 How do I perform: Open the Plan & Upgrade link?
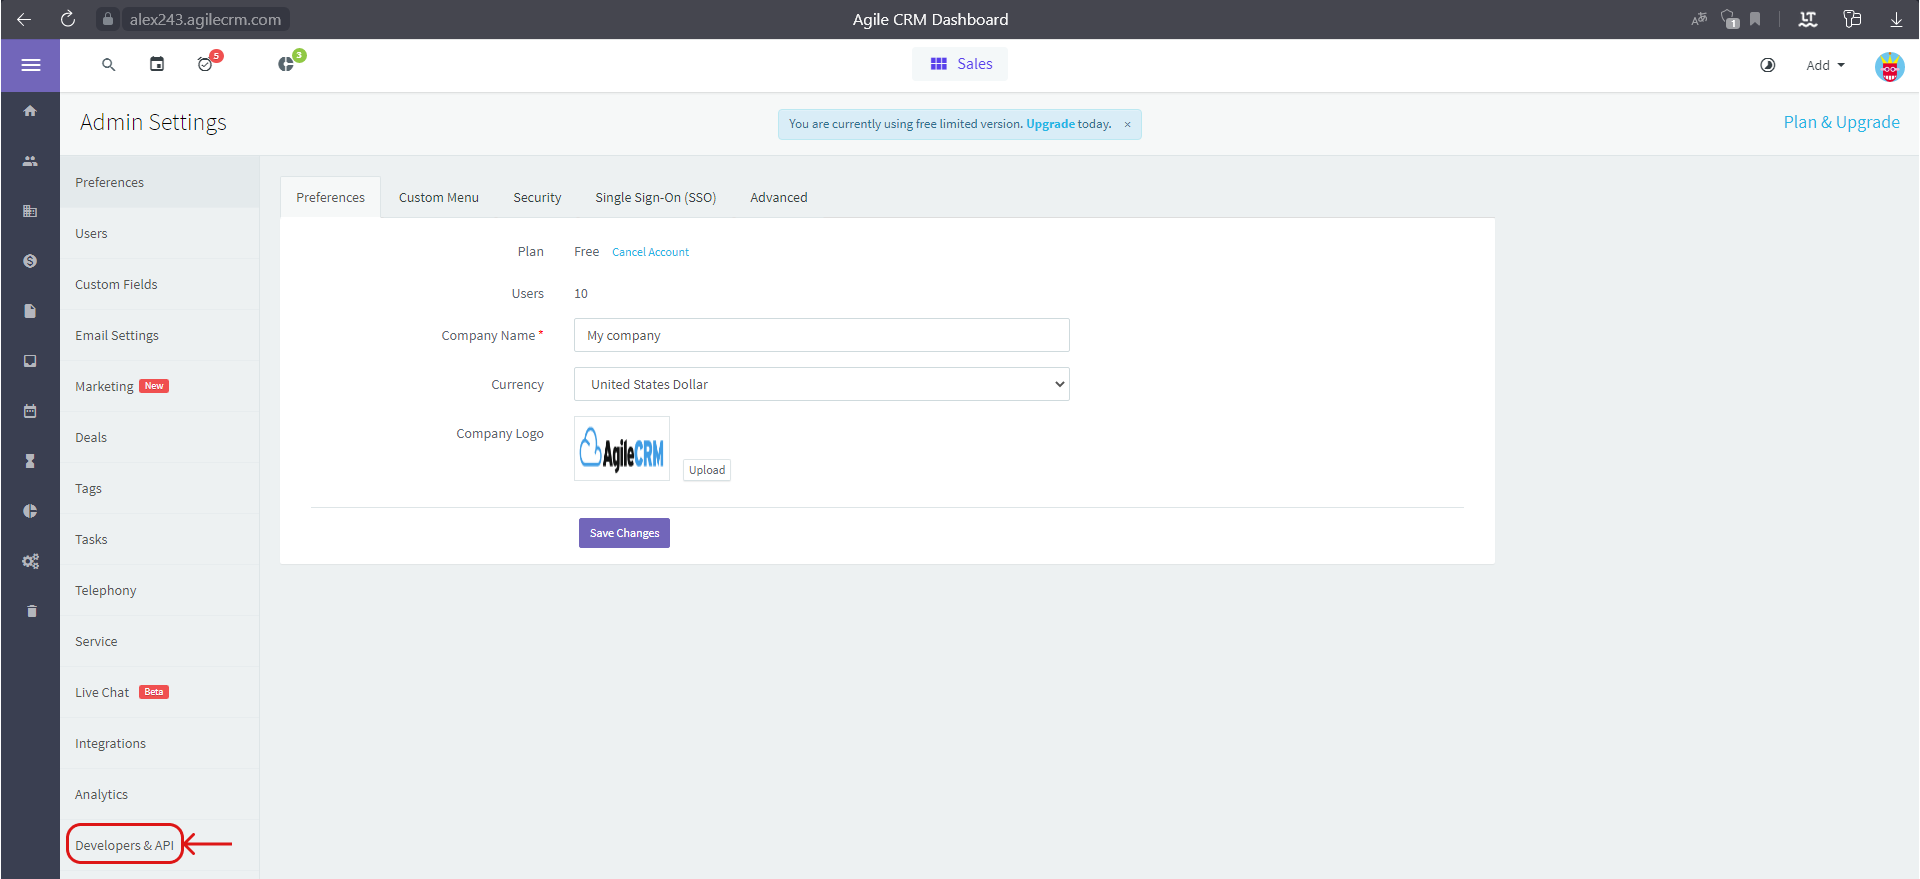coord(1841,122)
